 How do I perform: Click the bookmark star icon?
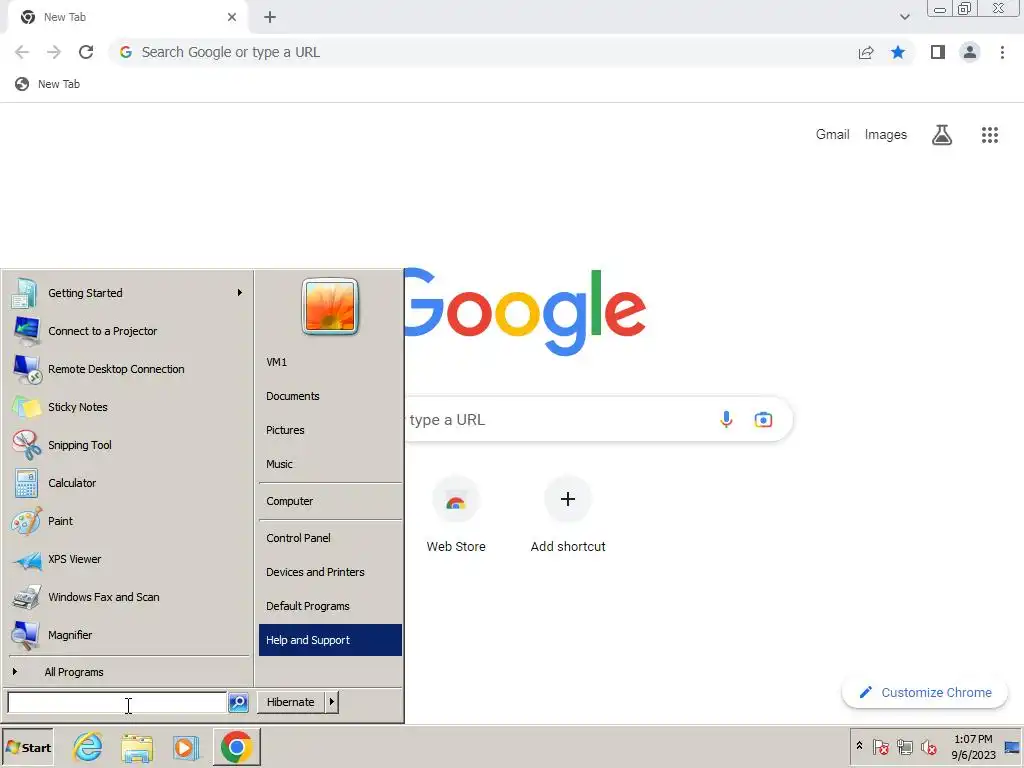point(898,52)
